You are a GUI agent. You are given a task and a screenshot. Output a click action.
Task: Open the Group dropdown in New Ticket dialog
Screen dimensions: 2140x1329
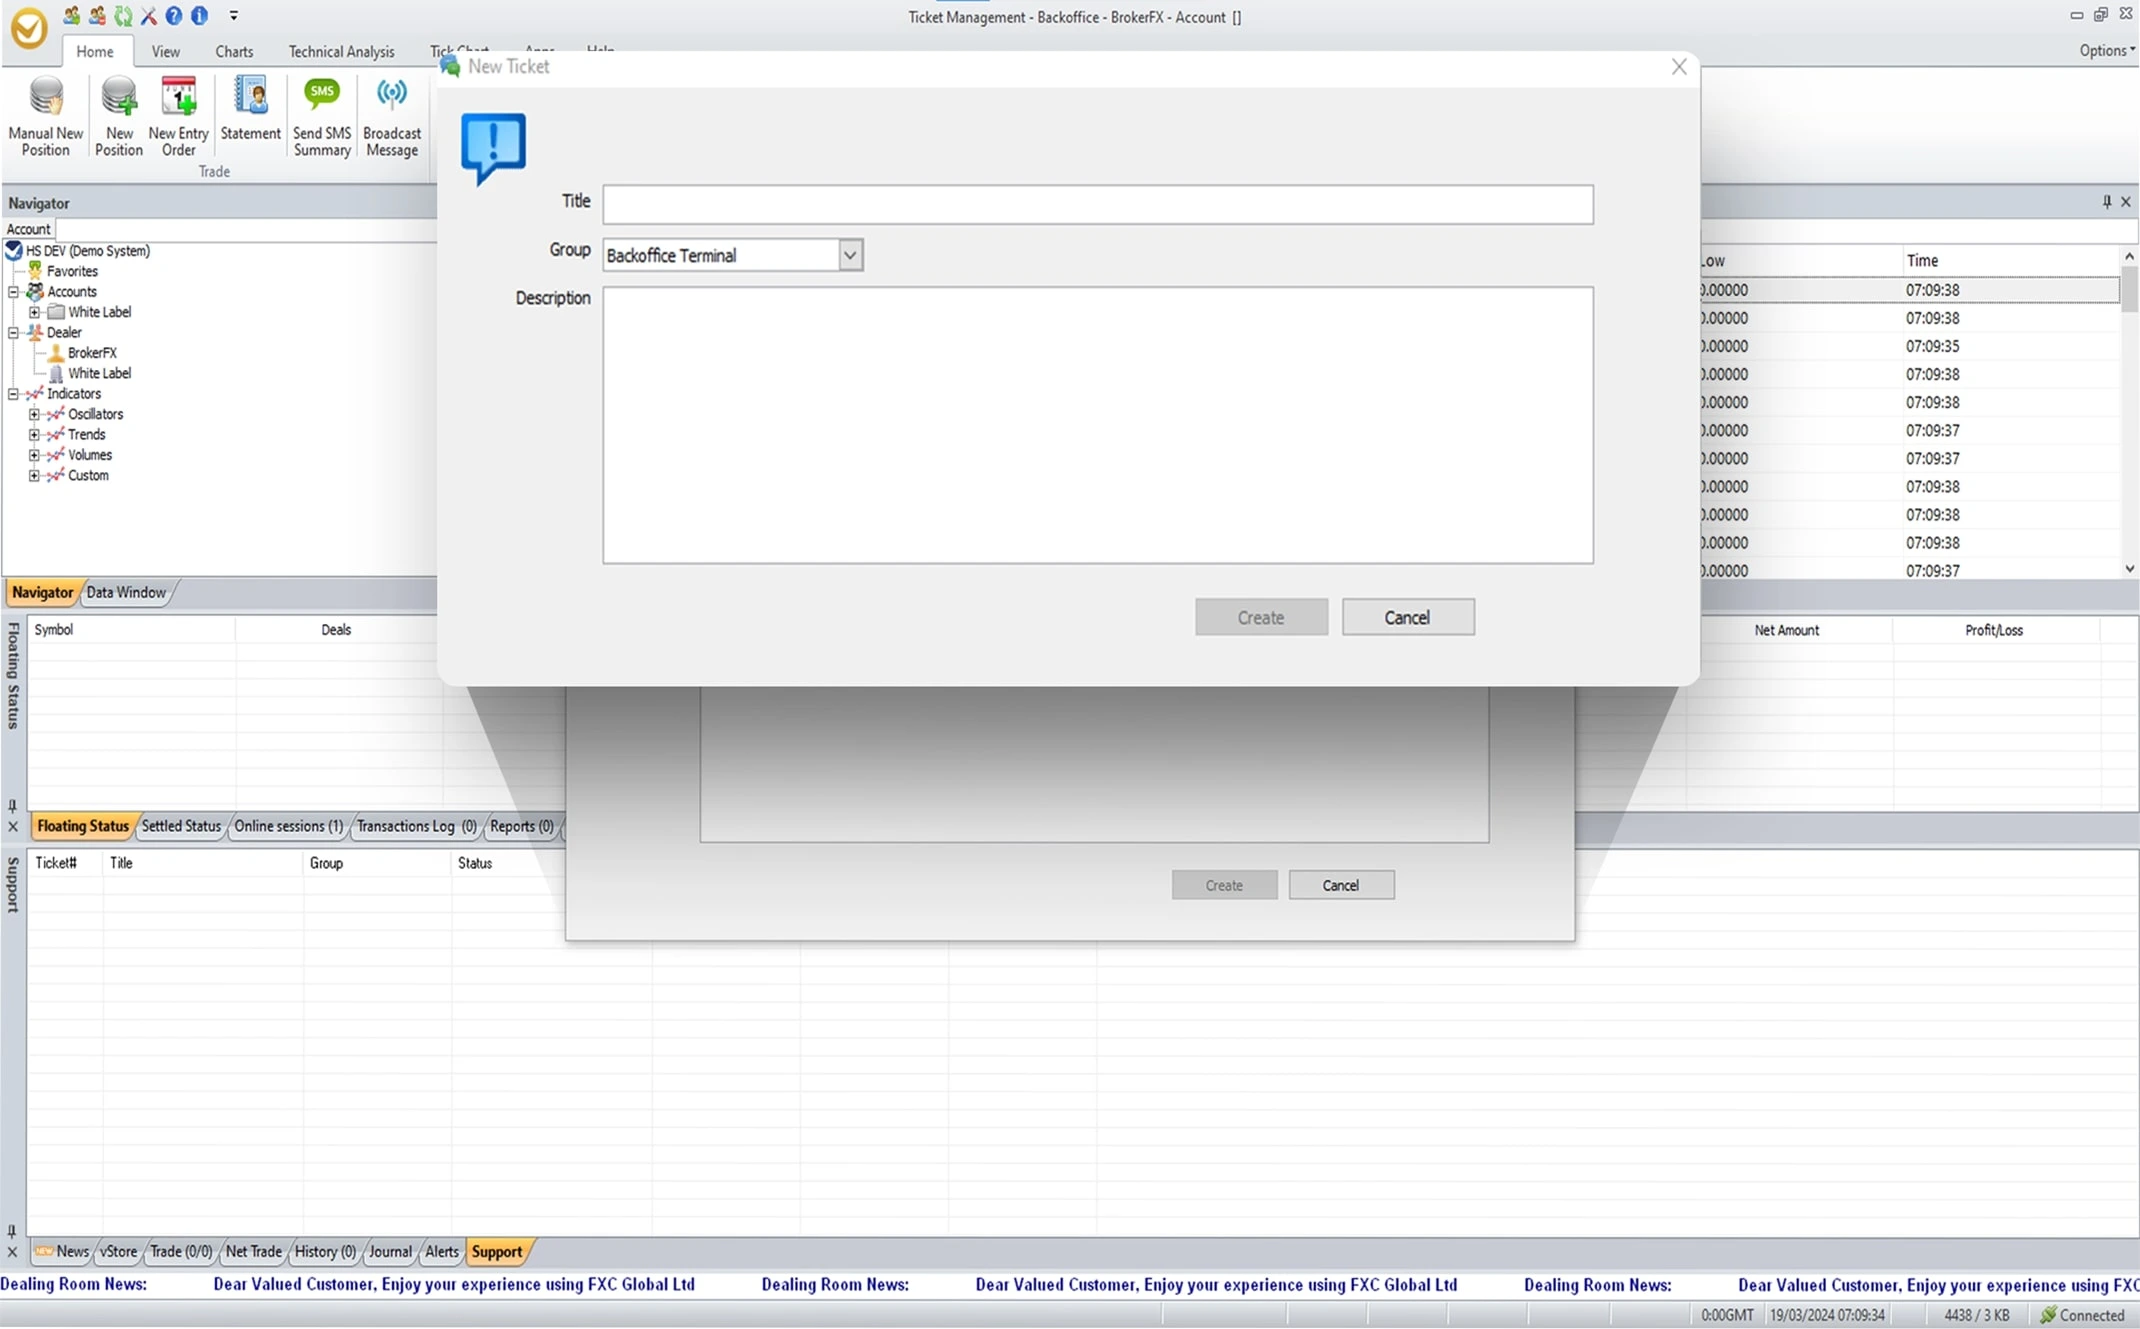tap(849, 255)
